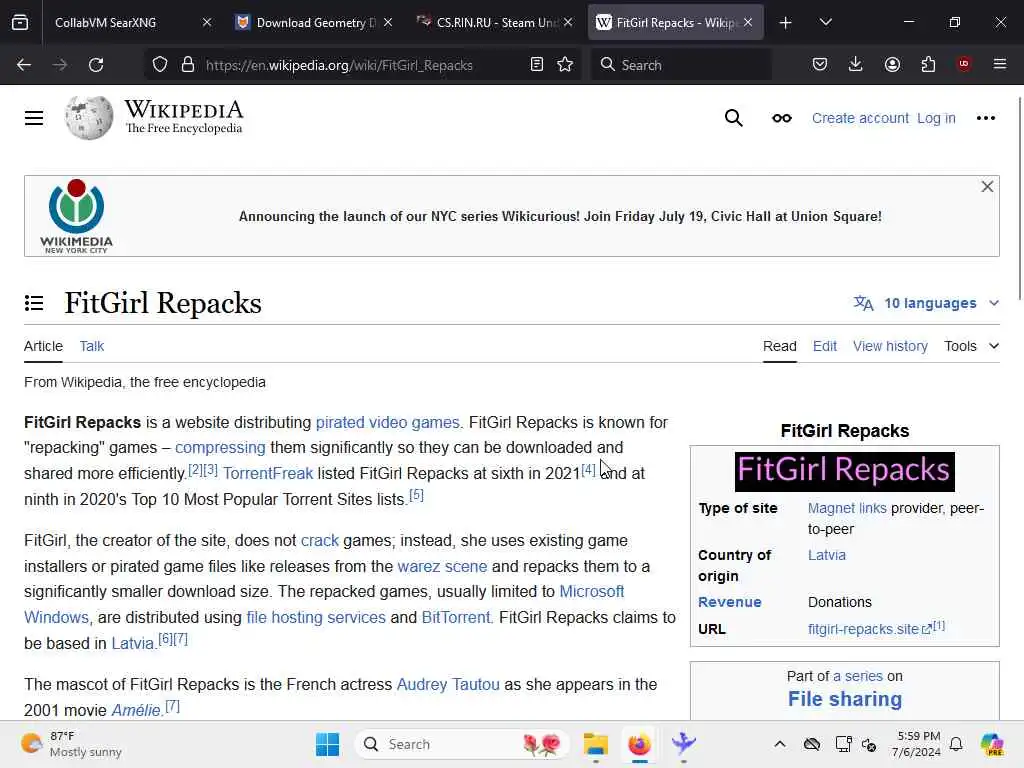
Task: Bookmark this page with the star
Action: tap(566, 64)
